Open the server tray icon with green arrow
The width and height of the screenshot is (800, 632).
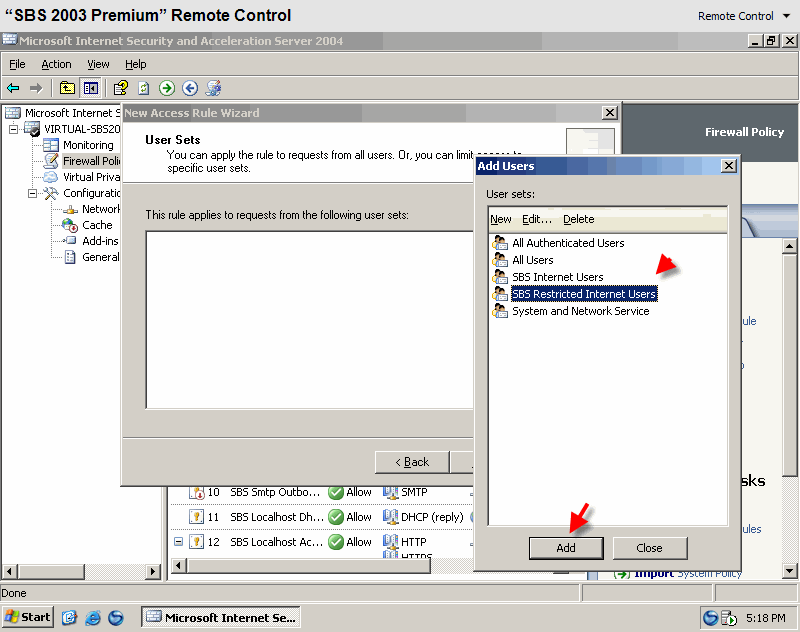(729, 618)
